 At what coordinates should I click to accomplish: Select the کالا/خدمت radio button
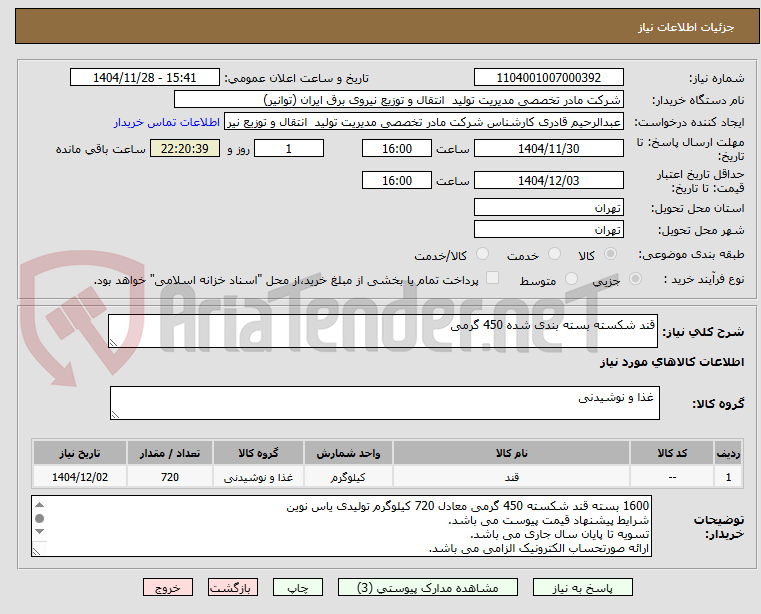(482, 254)
